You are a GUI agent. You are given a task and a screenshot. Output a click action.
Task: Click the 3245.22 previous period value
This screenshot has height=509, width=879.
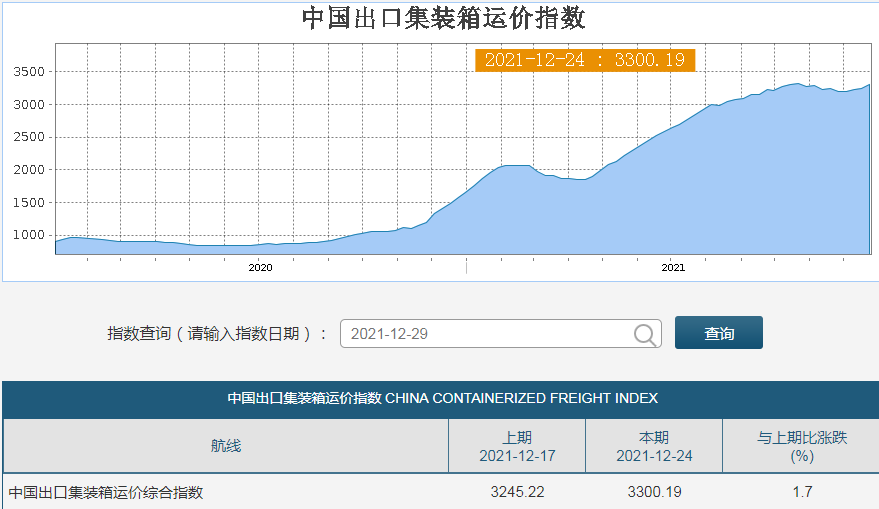point(517,492)
